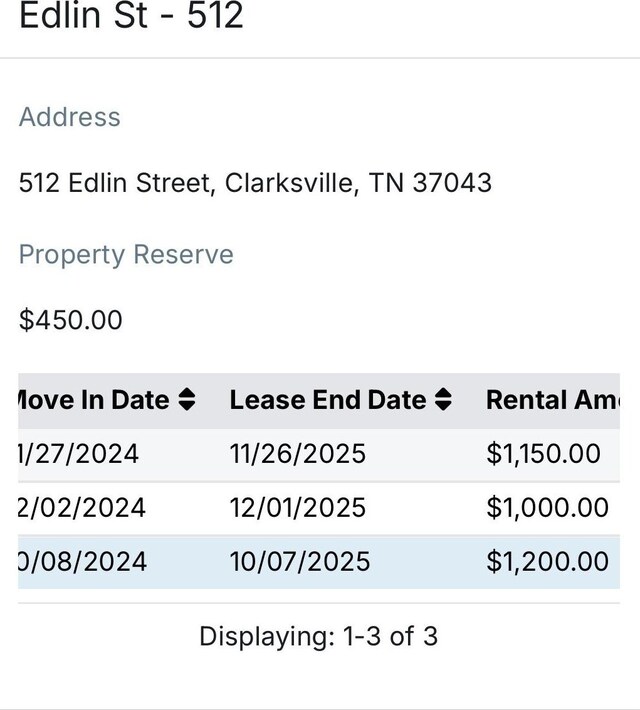640x710 pixels.
Task: Select the 12/01/2025 lease end date cell
Action: coord(298,508)
